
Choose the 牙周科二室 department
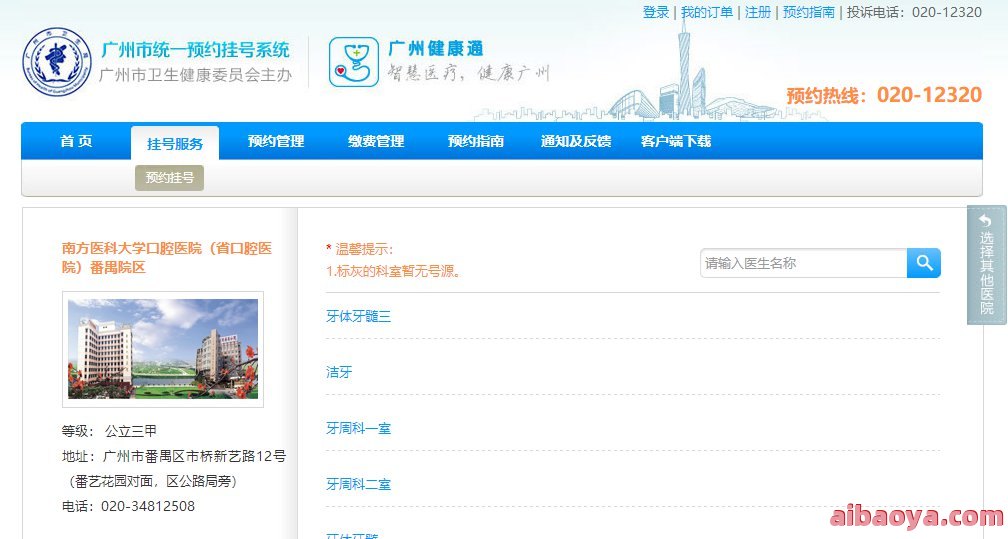358,484
